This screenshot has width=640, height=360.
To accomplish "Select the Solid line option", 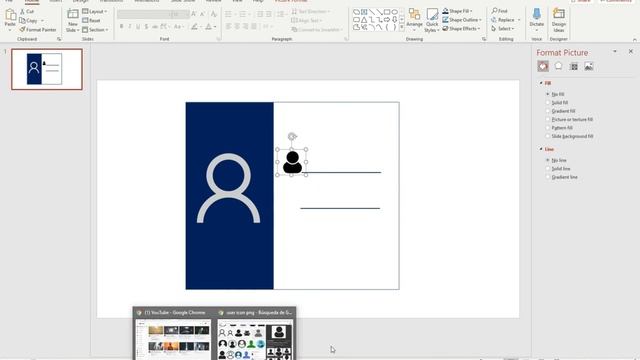I will click(558, 169).
